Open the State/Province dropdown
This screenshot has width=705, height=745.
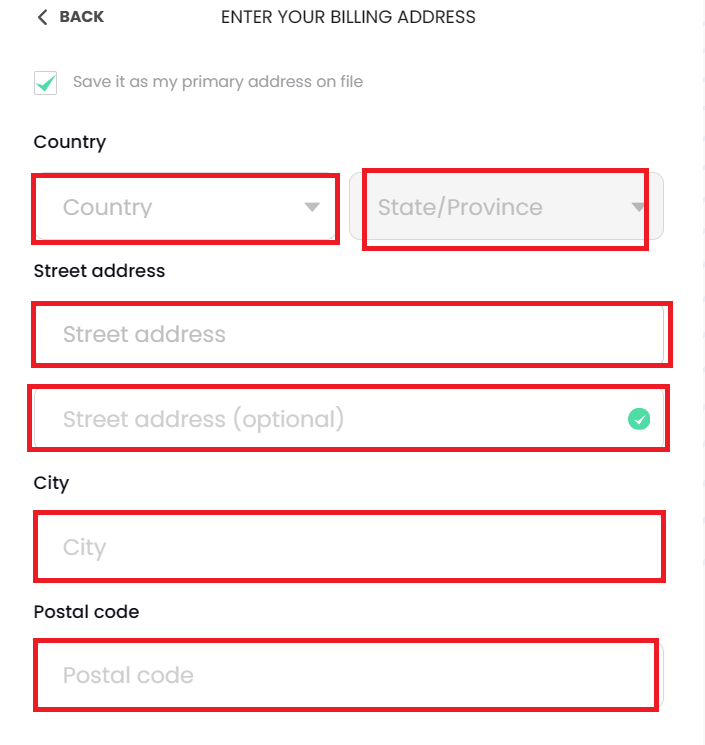click(x=505, y=208)
